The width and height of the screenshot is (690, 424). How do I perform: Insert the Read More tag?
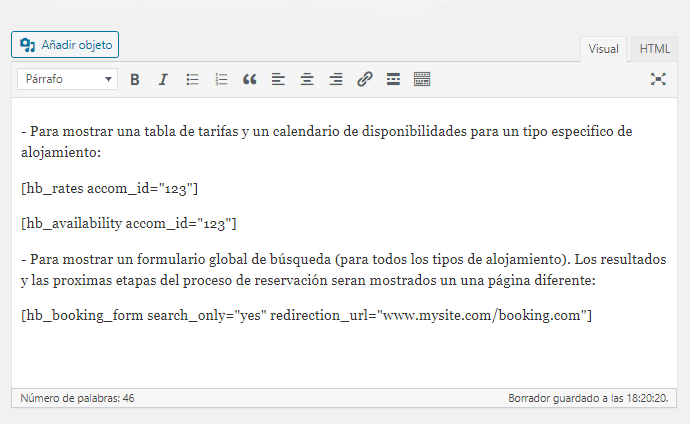(393, 79)
